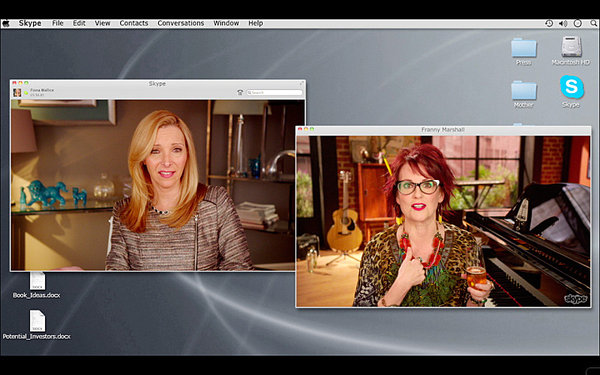Select the Skype desktop shortcut icon

[x=572, y=91]
